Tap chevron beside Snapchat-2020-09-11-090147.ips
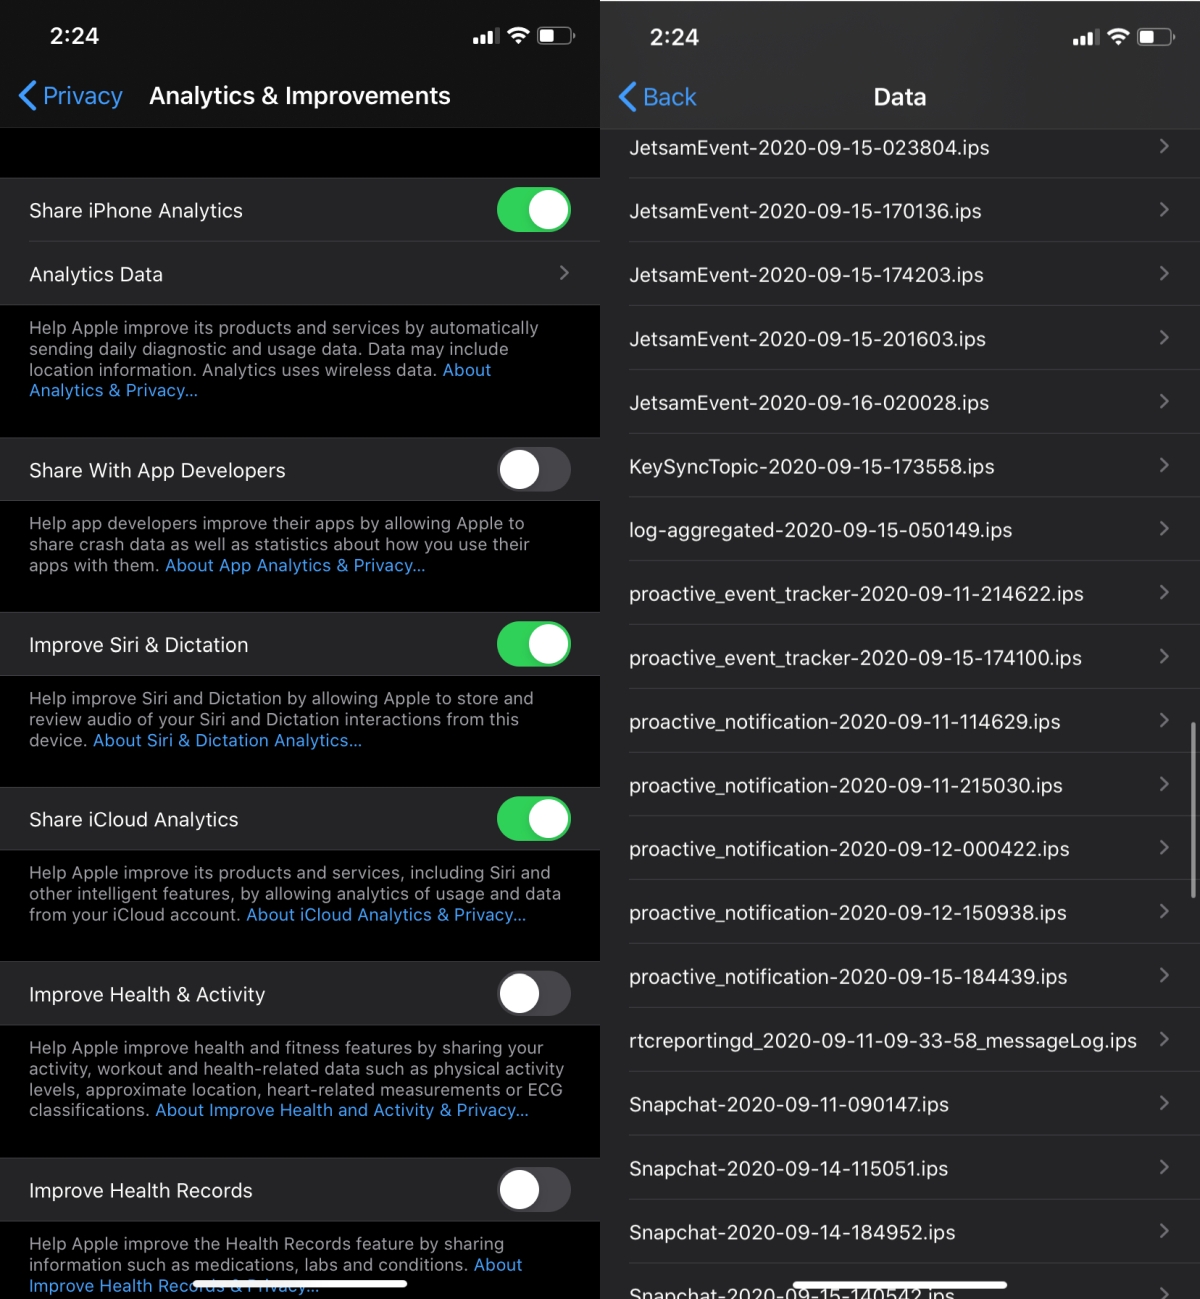The image size is (1200, 1299). (1164, 1103)
